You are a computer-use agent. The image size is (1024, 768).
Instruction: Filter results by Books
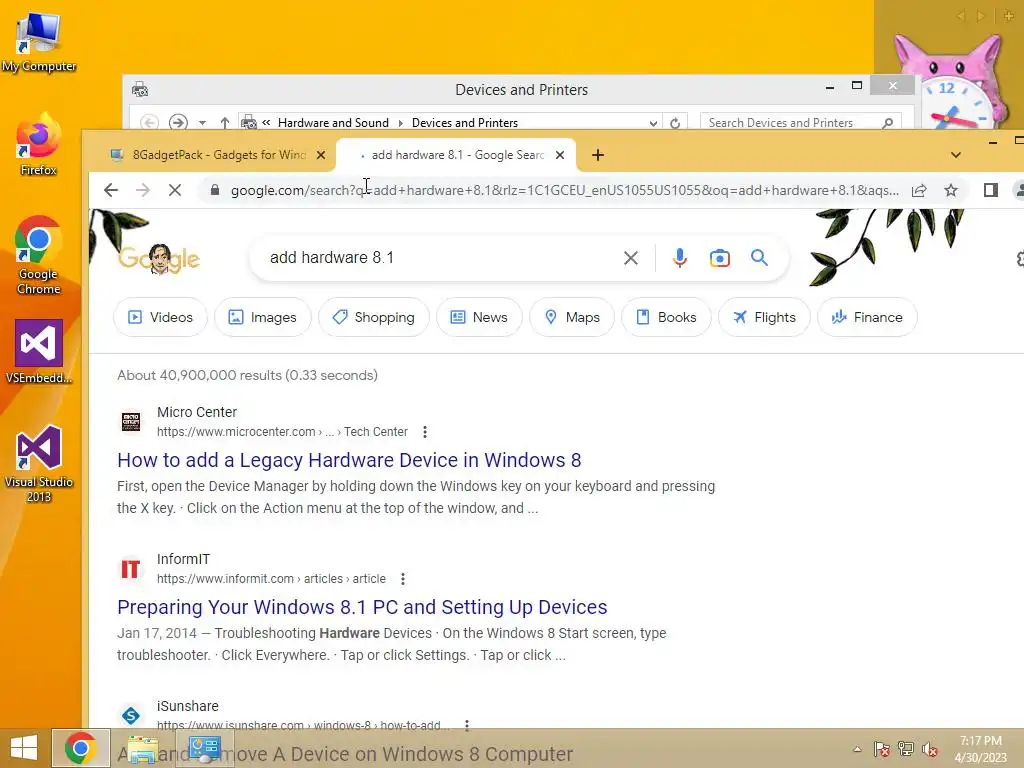(666, 317)
